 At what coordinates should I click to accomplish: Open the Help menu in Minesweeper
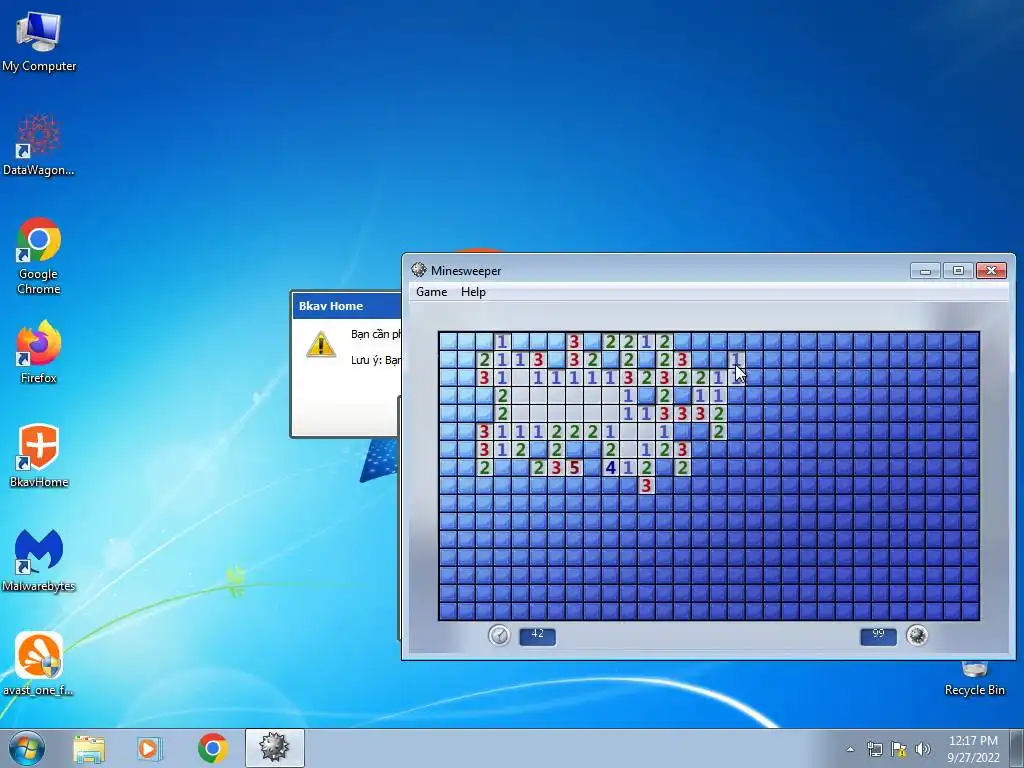[473, 292]
